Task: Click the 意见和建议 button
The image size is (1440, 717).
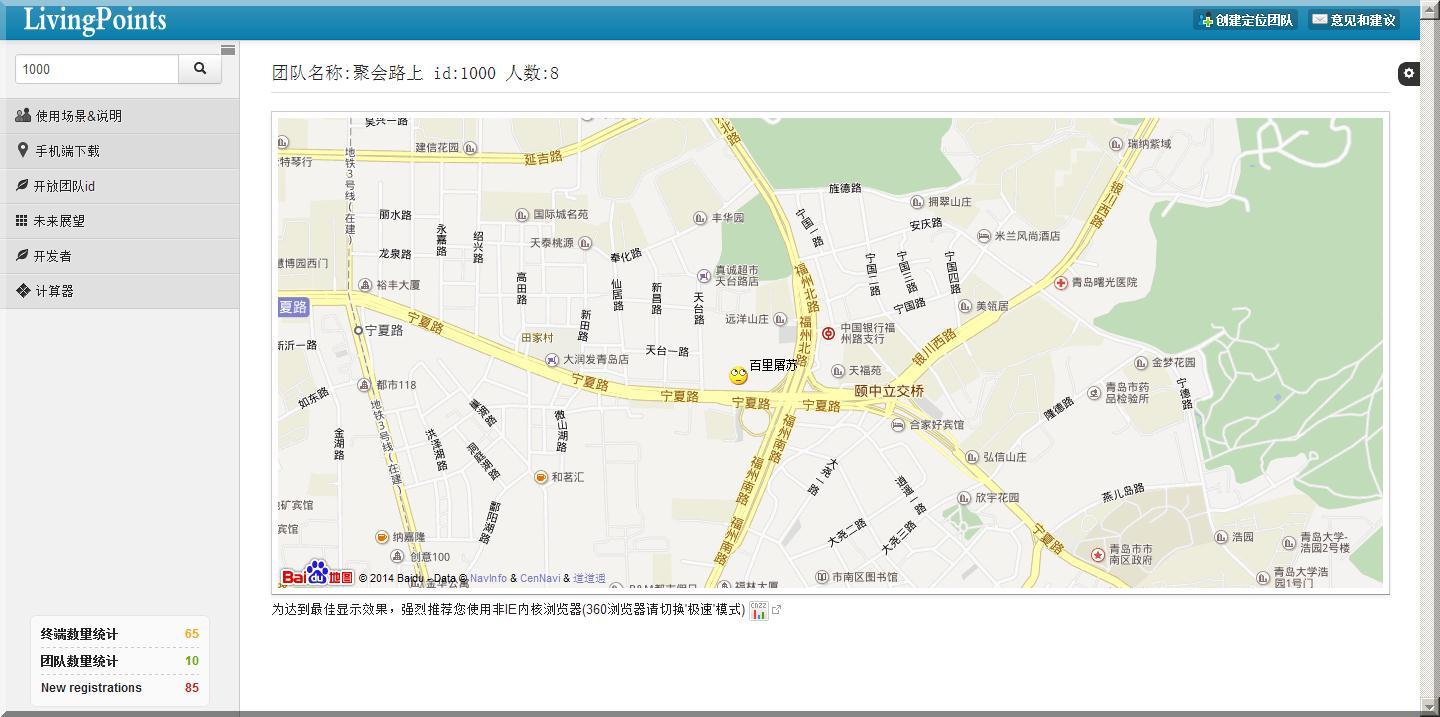Action: point(1353,19)
